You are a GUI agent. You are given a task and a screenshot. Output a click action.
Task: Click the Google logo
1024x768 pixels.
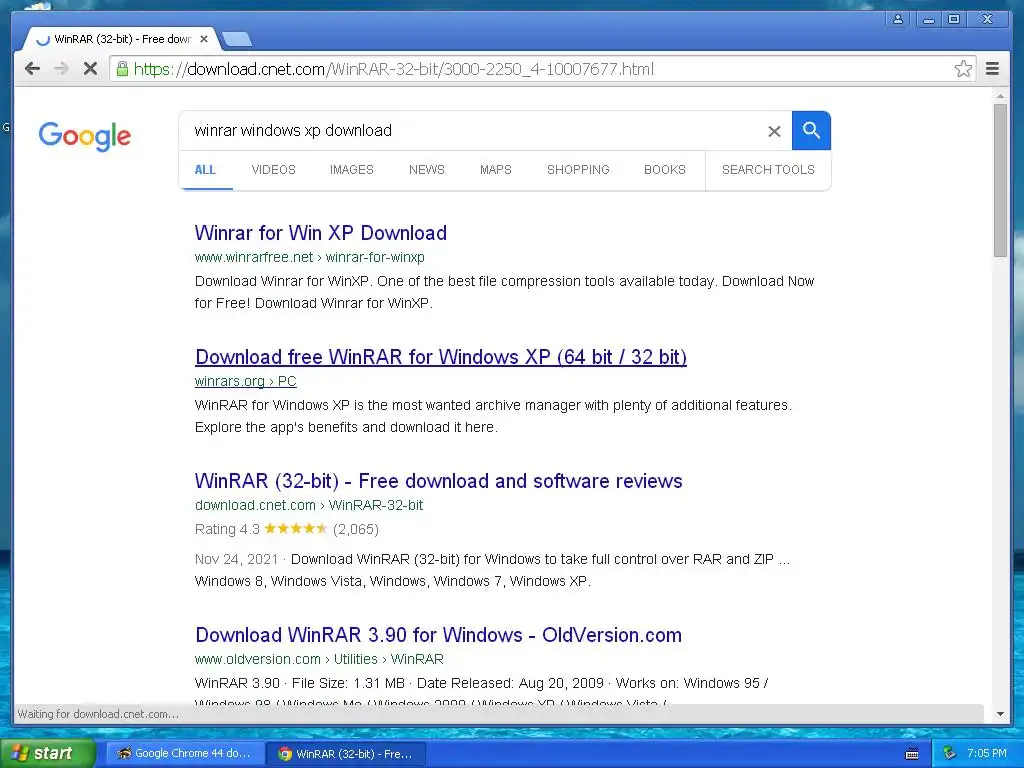(x=84, y=136)
